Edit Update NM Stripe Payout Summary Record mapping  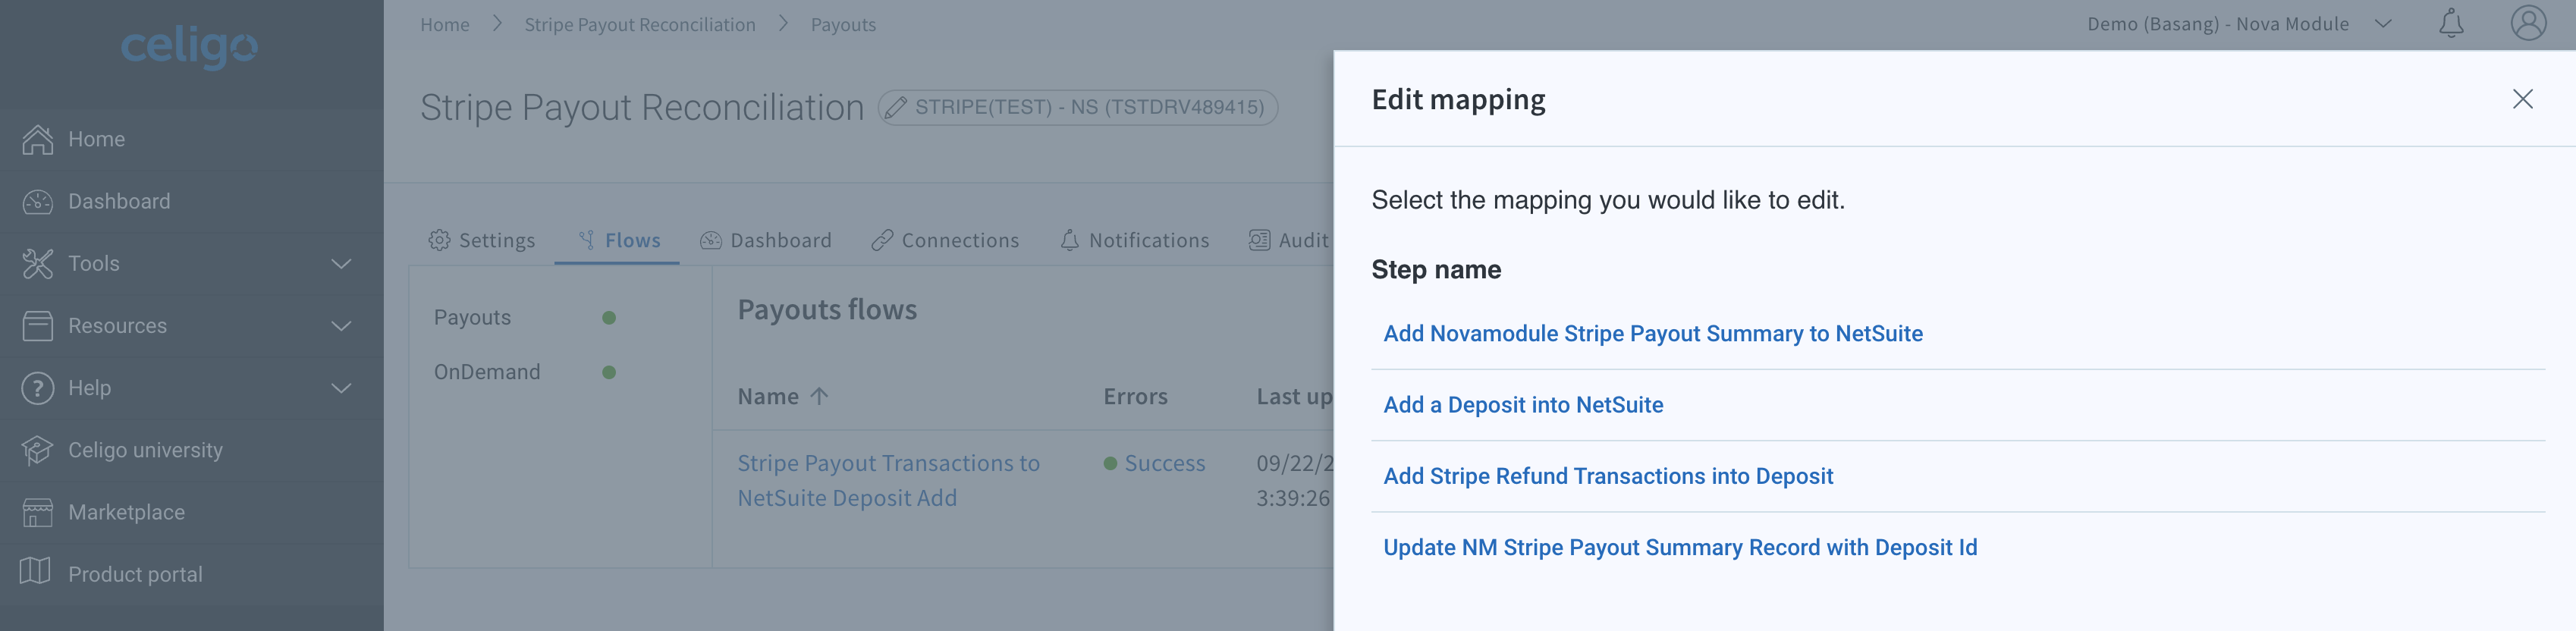(1680, 548)
